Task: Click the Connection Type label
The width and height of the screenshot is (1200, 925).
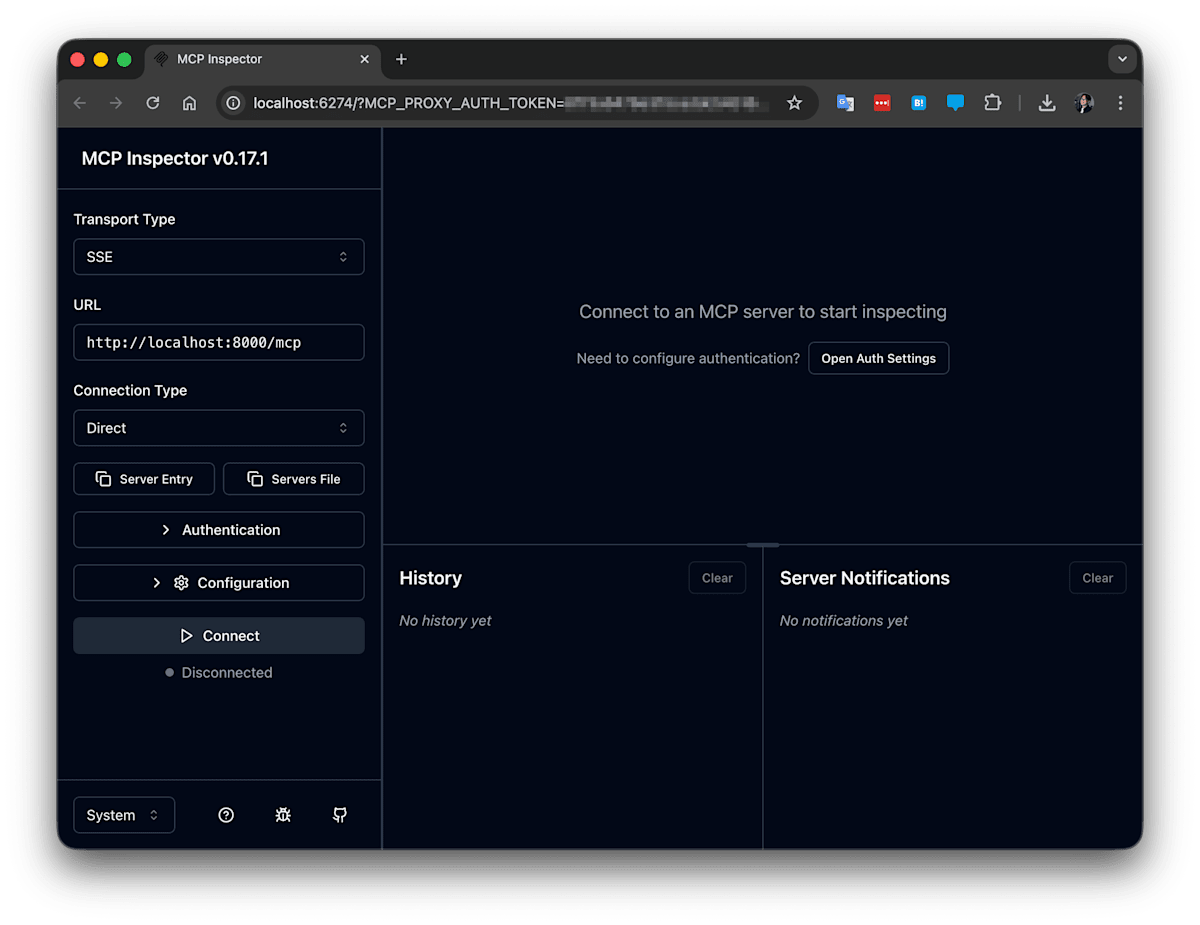Action: point(130,390)
